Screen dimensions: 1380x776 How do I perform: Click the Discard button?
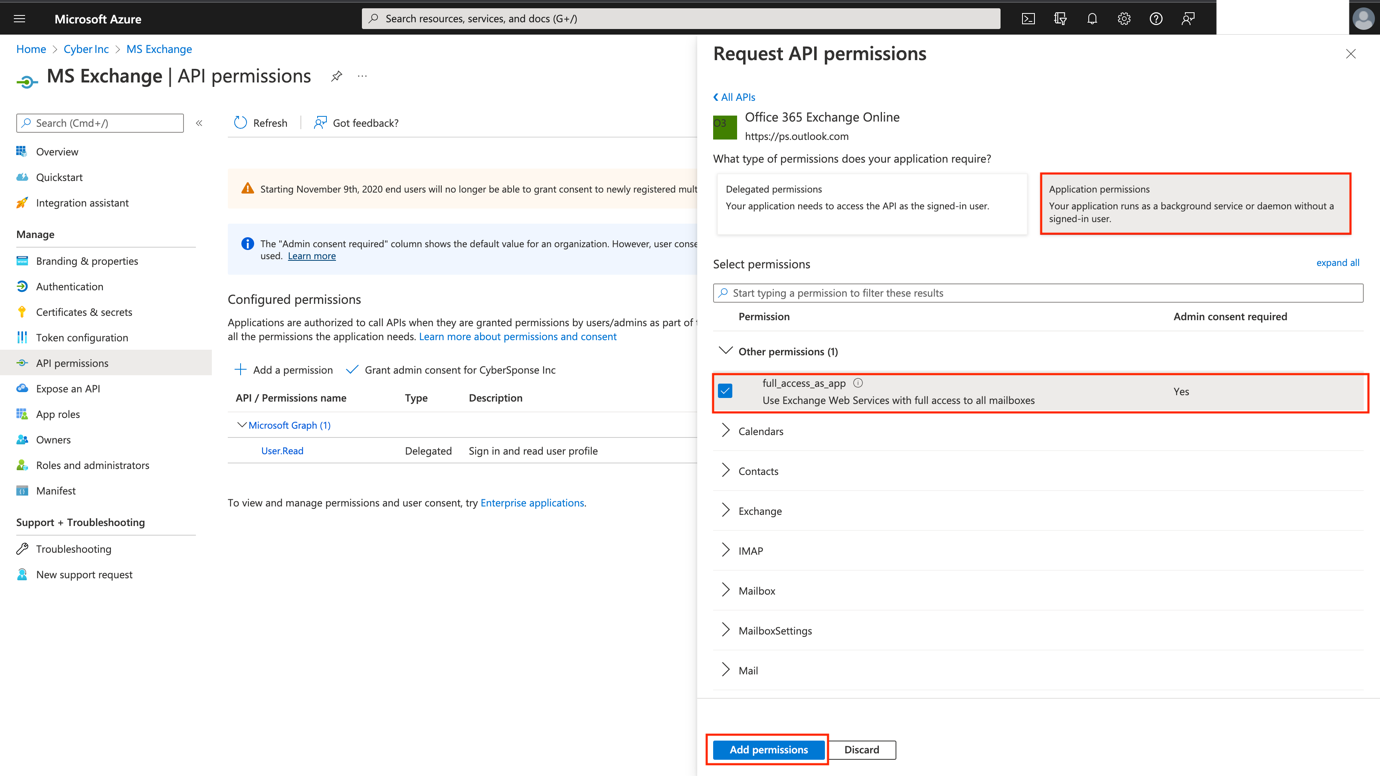[862, 750]
